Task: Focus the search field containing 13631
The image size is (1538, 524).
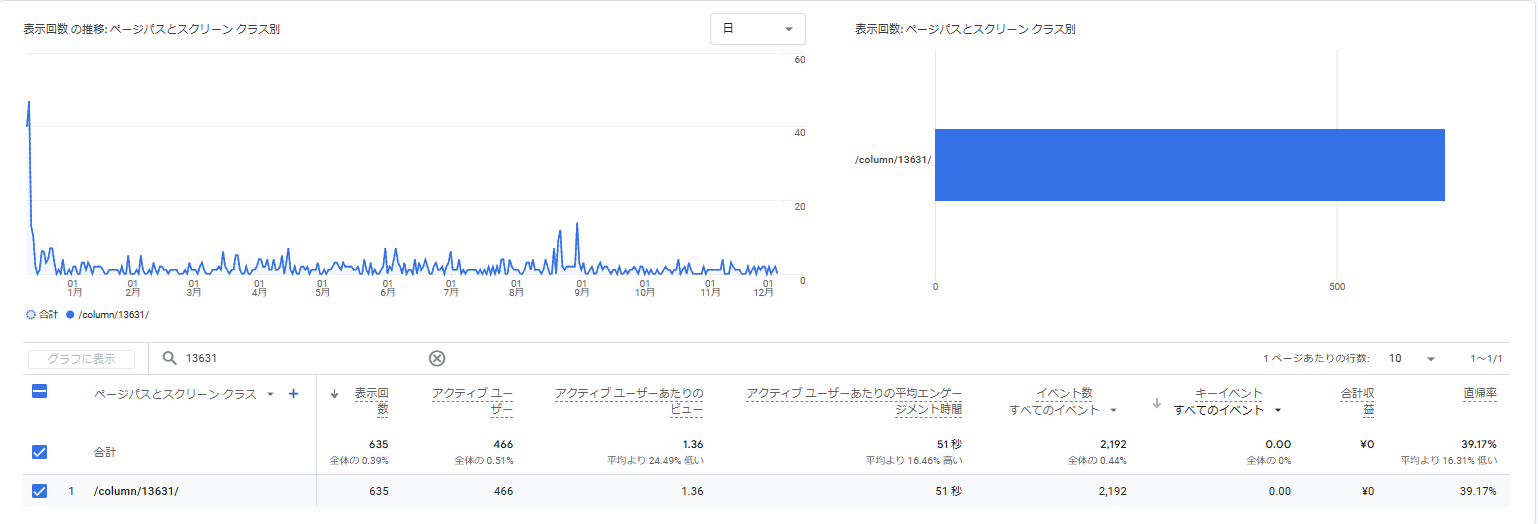Action: tap(300, 359)
